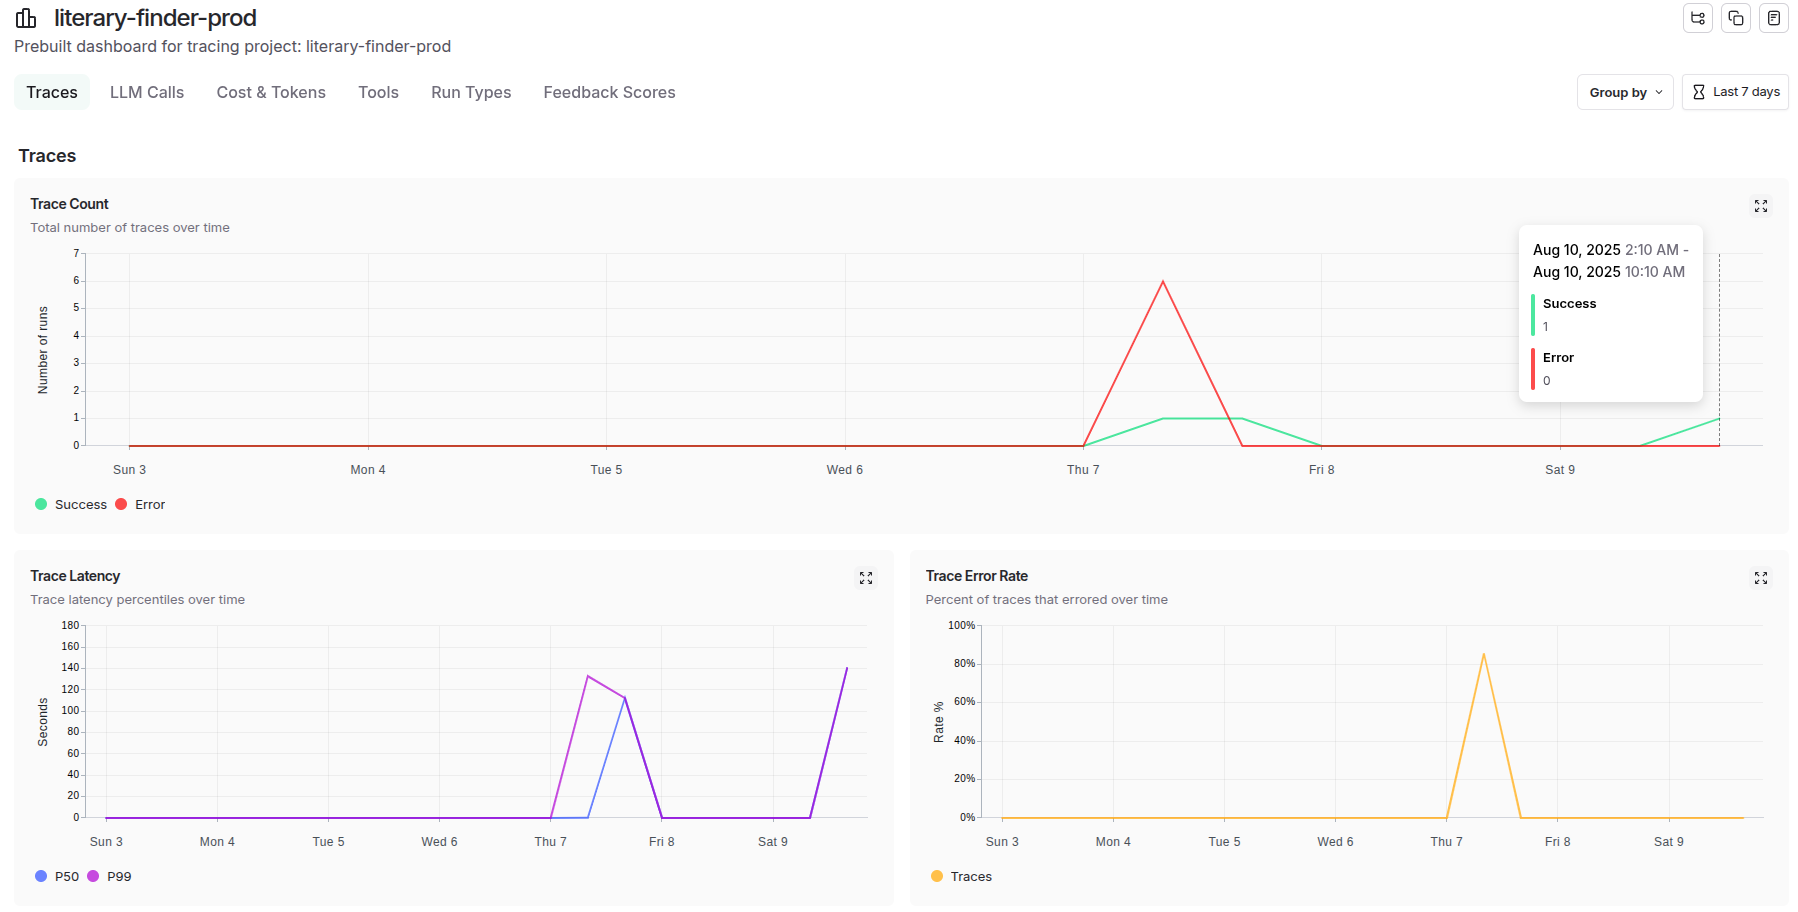Image resolution: width=1798 pixels, height=912 pixels.
Task: Go to the Run Types tab
Action: (x=471, y=92)
